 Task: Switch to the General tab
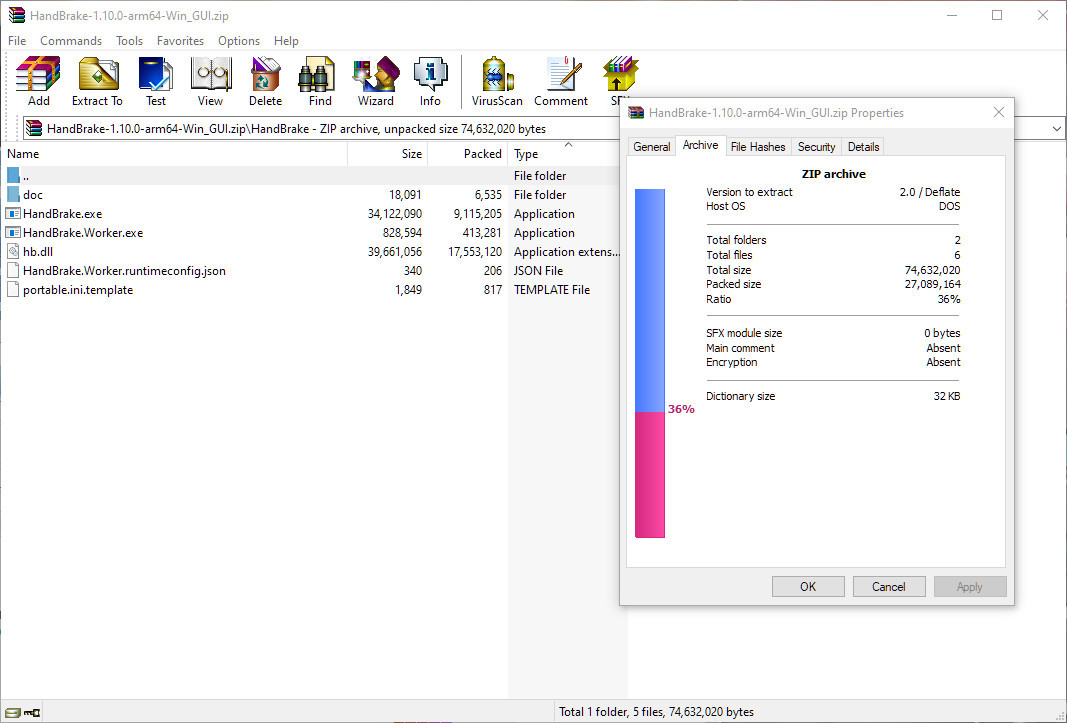651,146
